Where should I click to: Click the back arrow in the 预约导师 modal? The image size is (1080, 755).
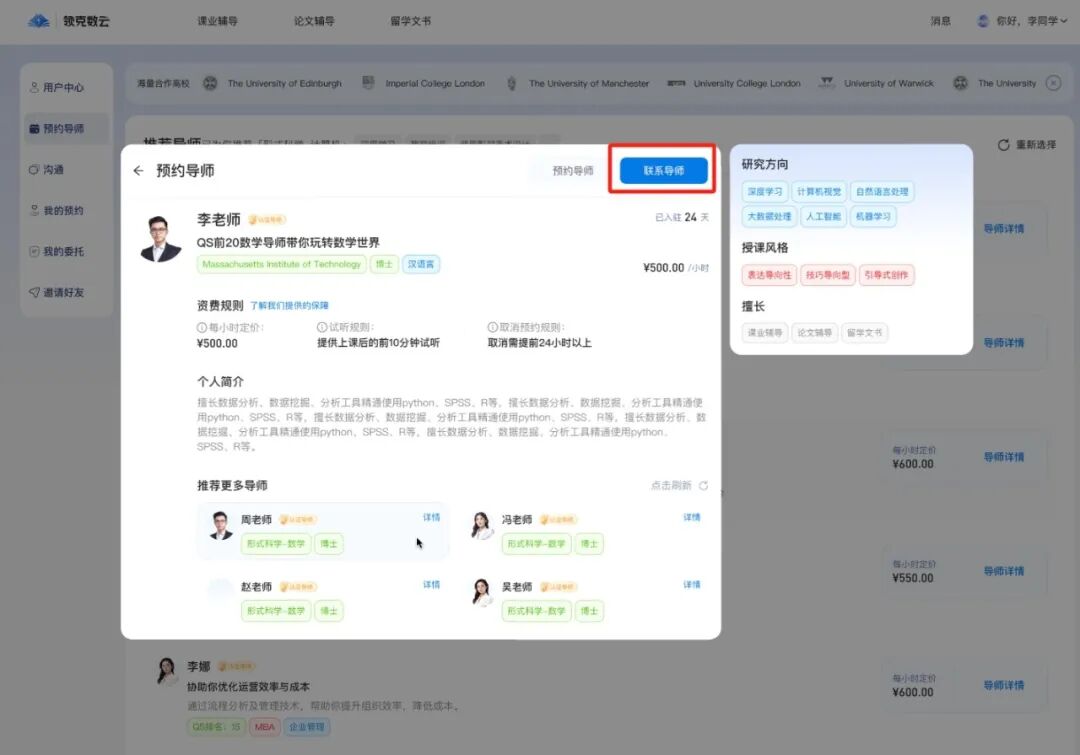(x=138, y=170)
